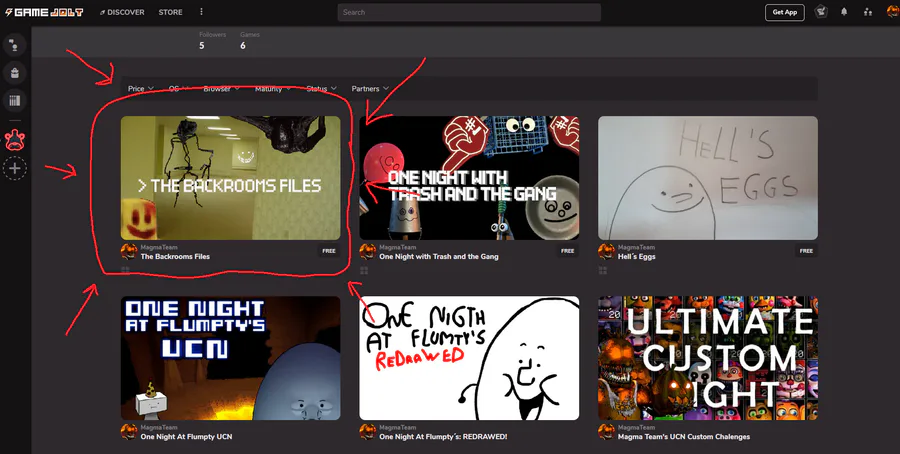The width and height of the screenshot is (900, 454).
Task: Click FREE badge on Hell's Eggs
Action: pos(806,251)
